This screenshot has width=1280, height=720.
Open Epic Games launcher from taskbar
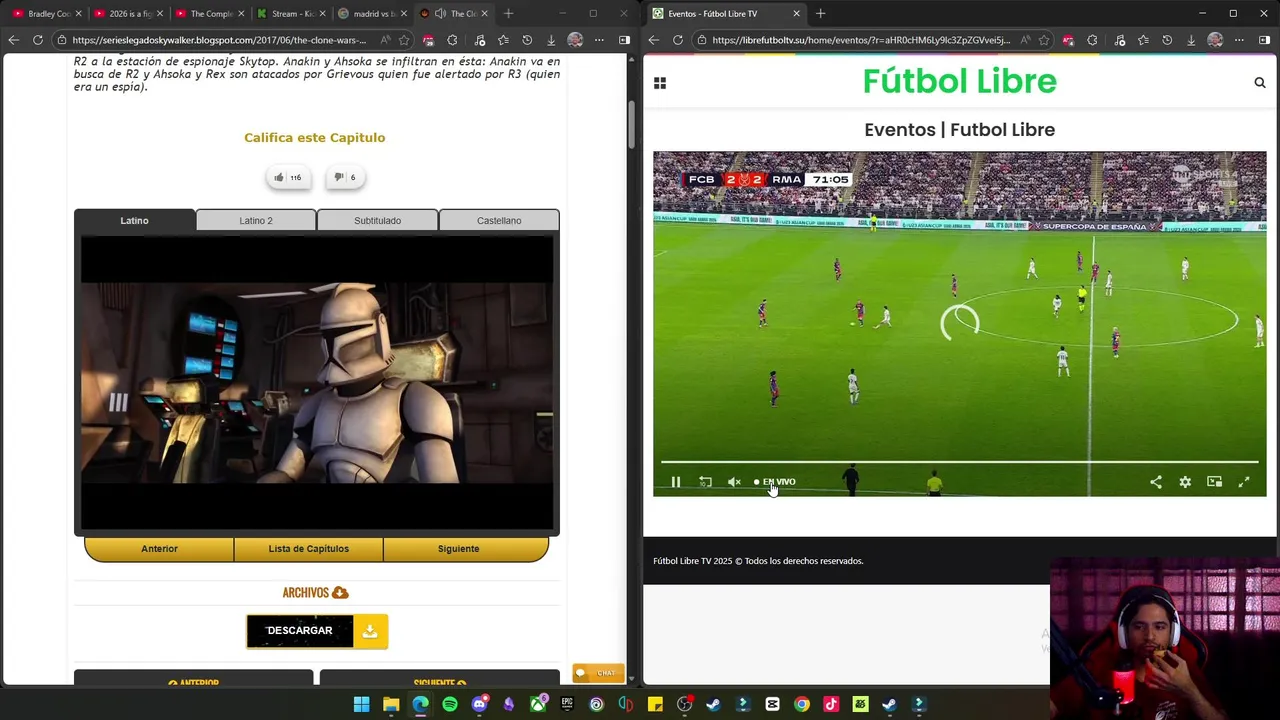567,705
